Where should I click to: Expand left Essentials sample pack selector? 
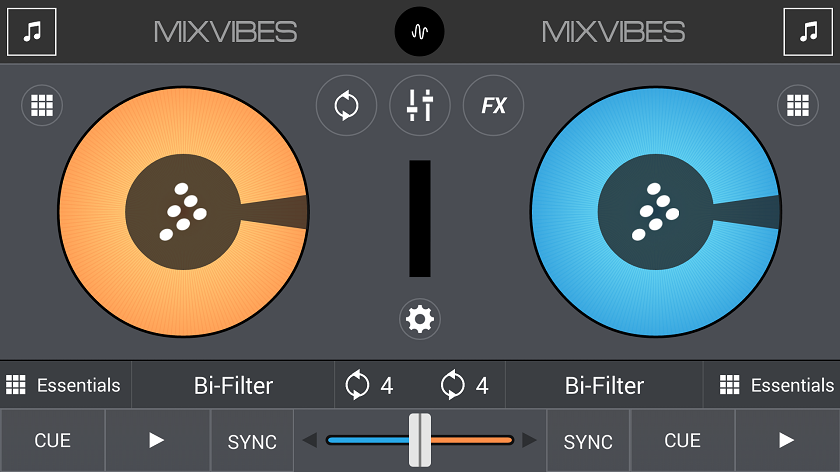tap(65, 385)
